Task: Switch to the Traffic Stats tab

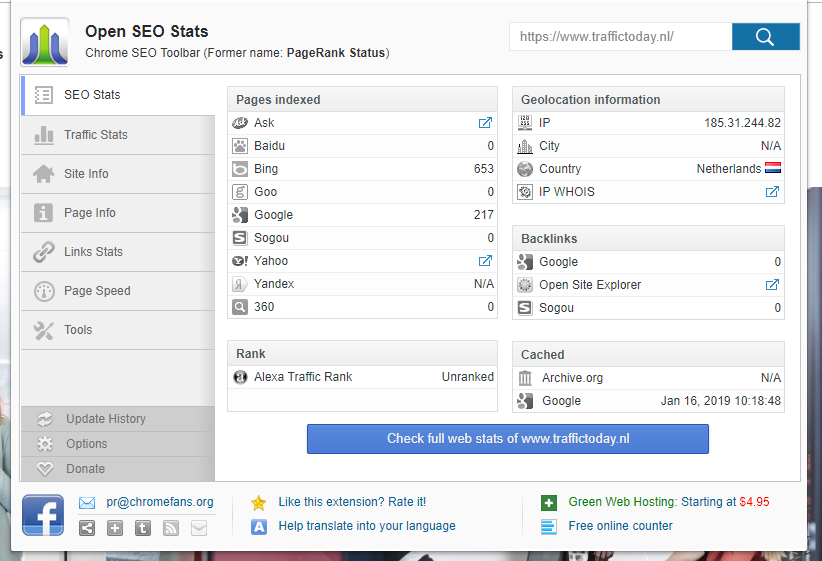Action: (x=96, y=135)
